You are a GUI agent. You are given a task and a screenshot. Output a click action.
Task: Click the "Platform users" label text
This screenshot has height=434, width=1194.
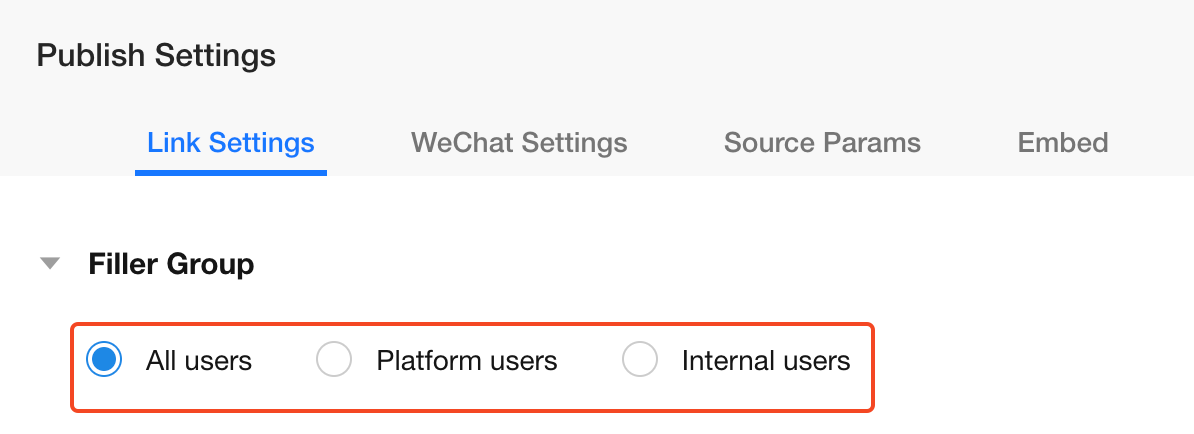(x=466, y=360)
